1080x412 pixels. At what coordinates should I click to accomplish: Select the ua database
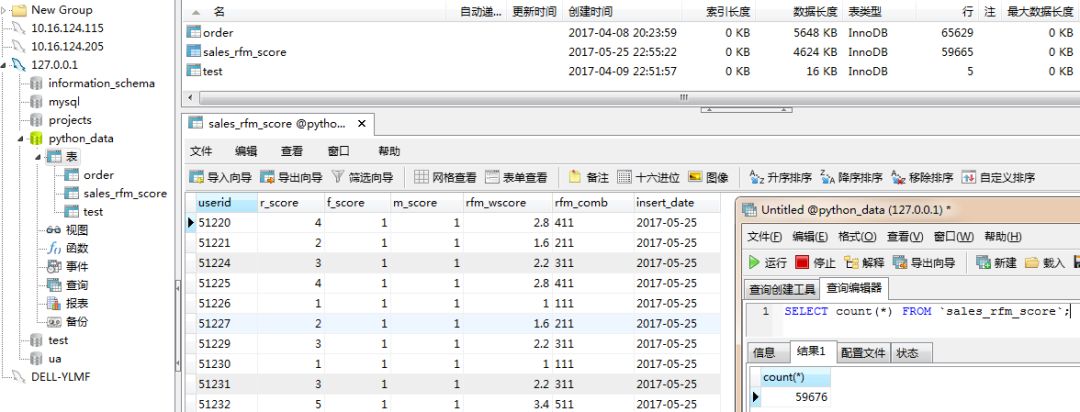pos(54,359)
